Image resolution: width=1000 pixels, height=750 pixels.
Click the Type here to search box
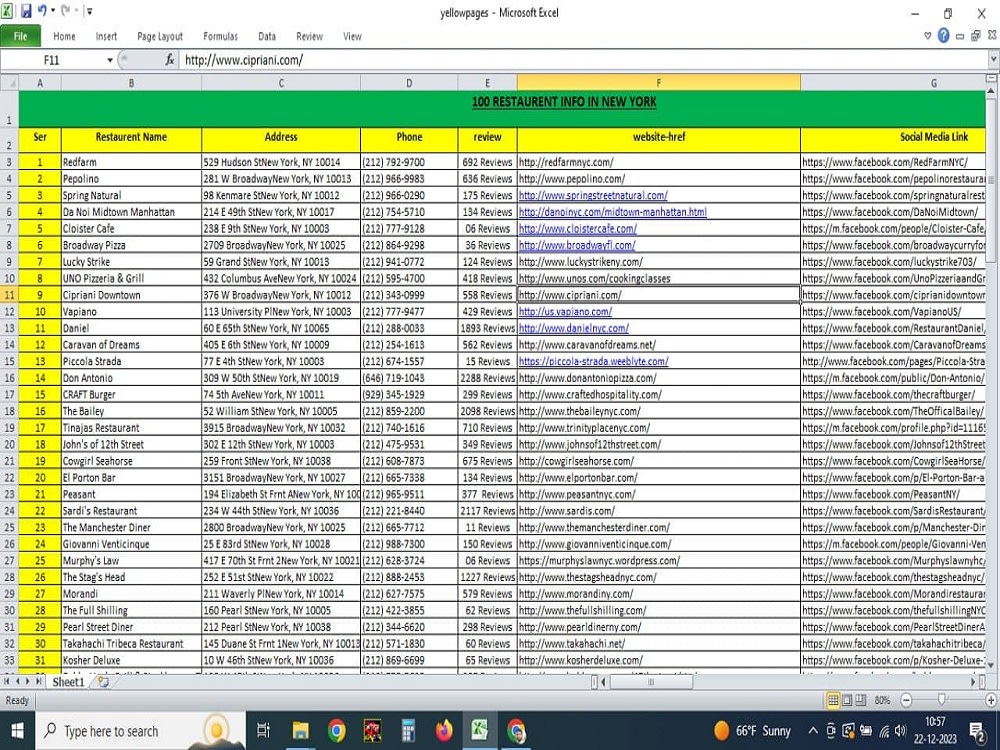click(140, 731)
